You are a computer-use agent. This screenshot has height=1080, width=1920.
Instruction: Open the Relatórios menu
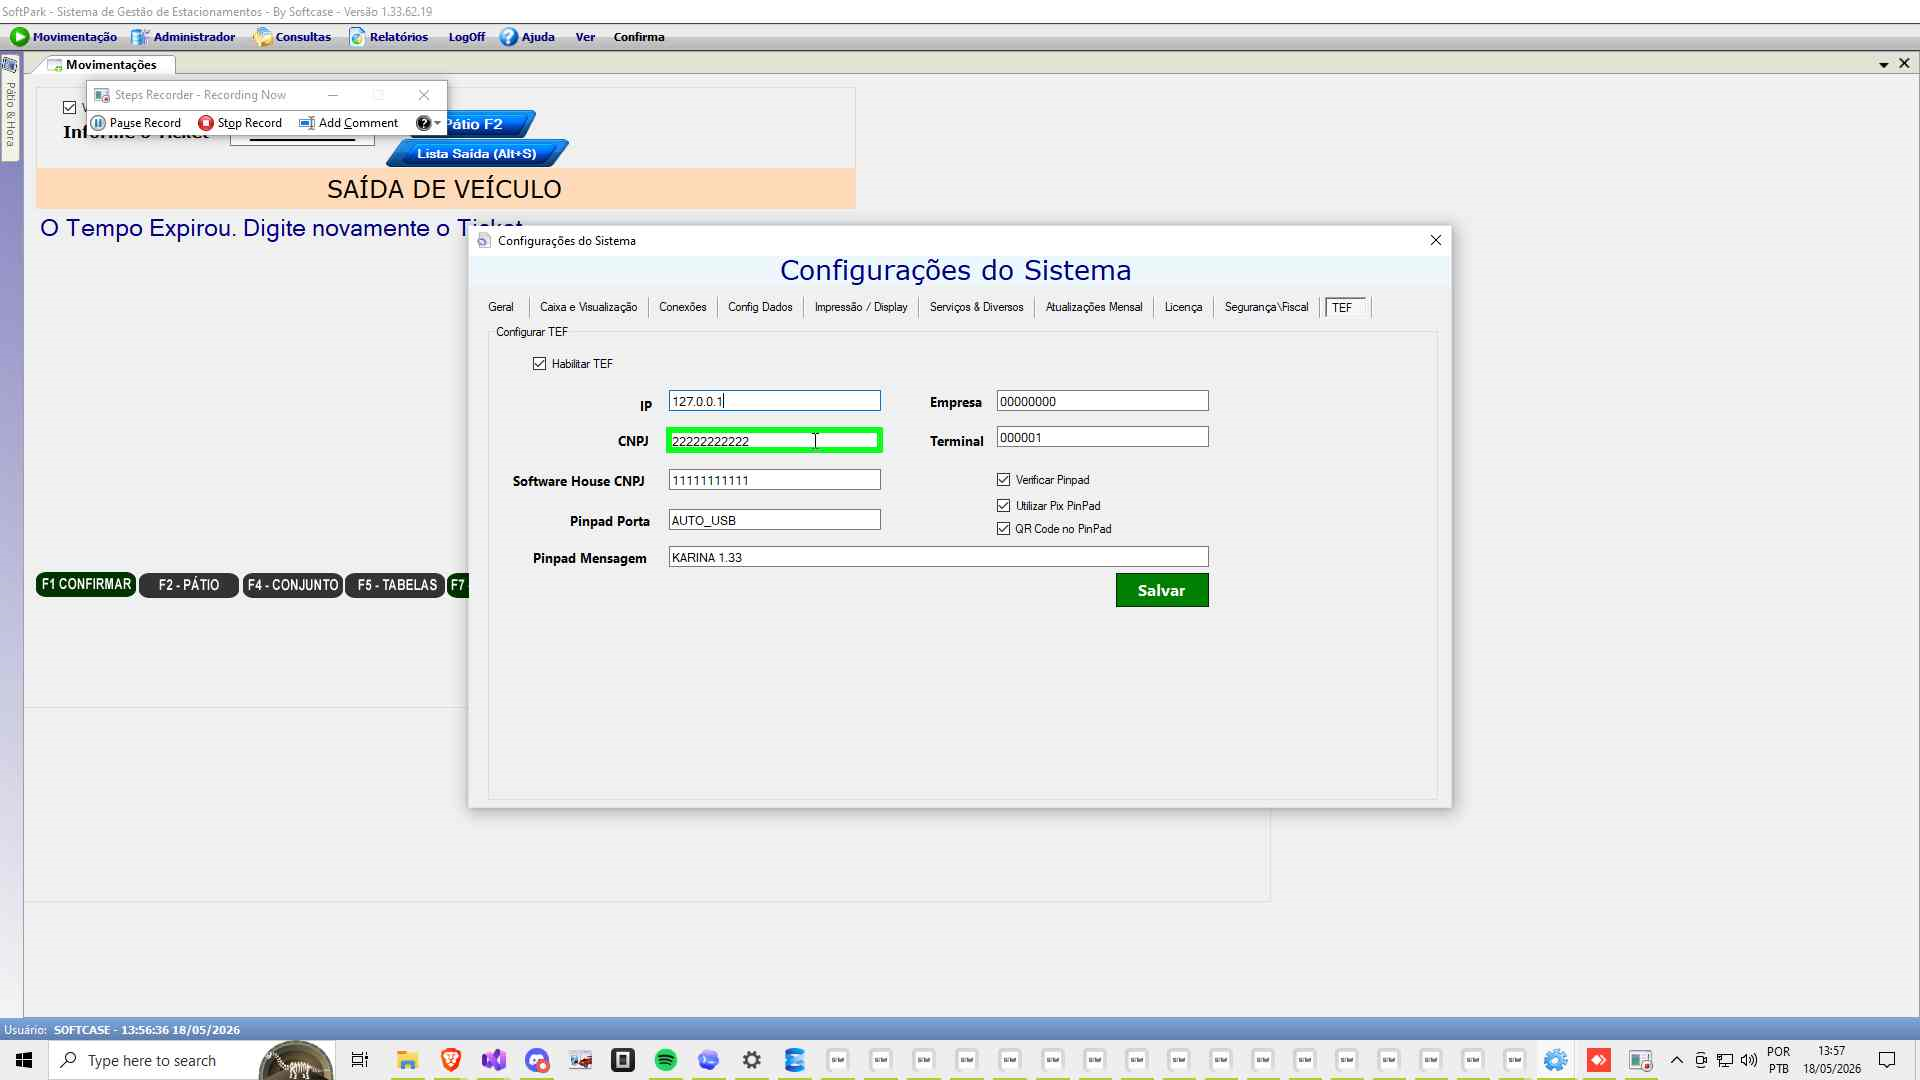(x=388, y=37)
